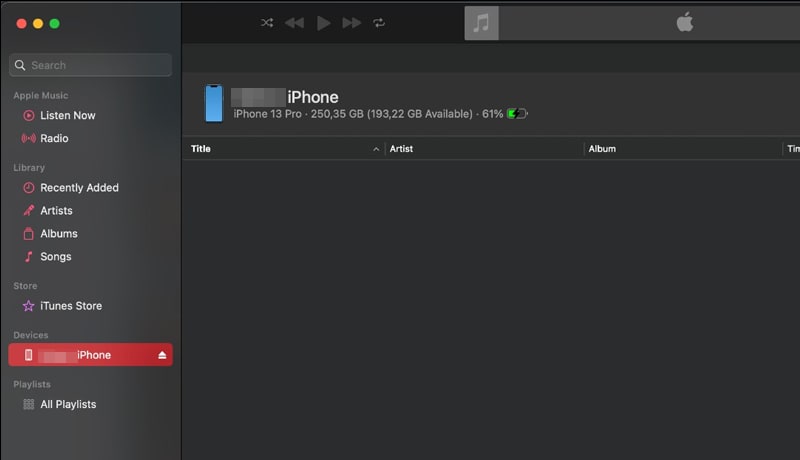This screenshot has height=460, width=800.
Task: Click the Title sort direction arrow
Action: tap(376, 149)
